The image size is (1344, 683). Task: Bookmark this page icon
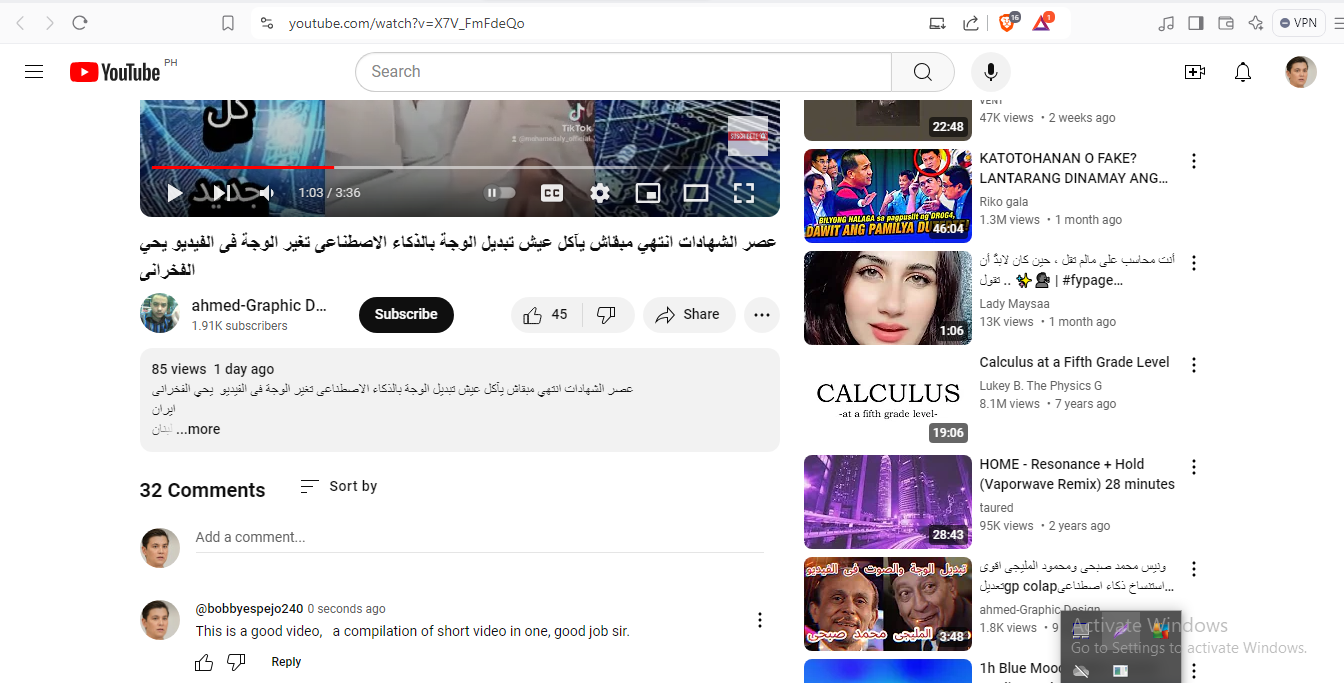click(x=228, y=23)
